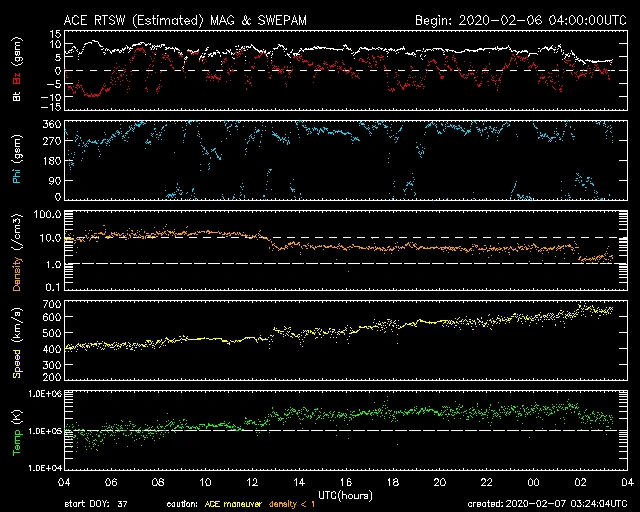This screenshot has height=512, width=640.
Task: Click the Begin 2020-02-06 04:00:00UTC timestamp
Action: [x=519, y=21]
